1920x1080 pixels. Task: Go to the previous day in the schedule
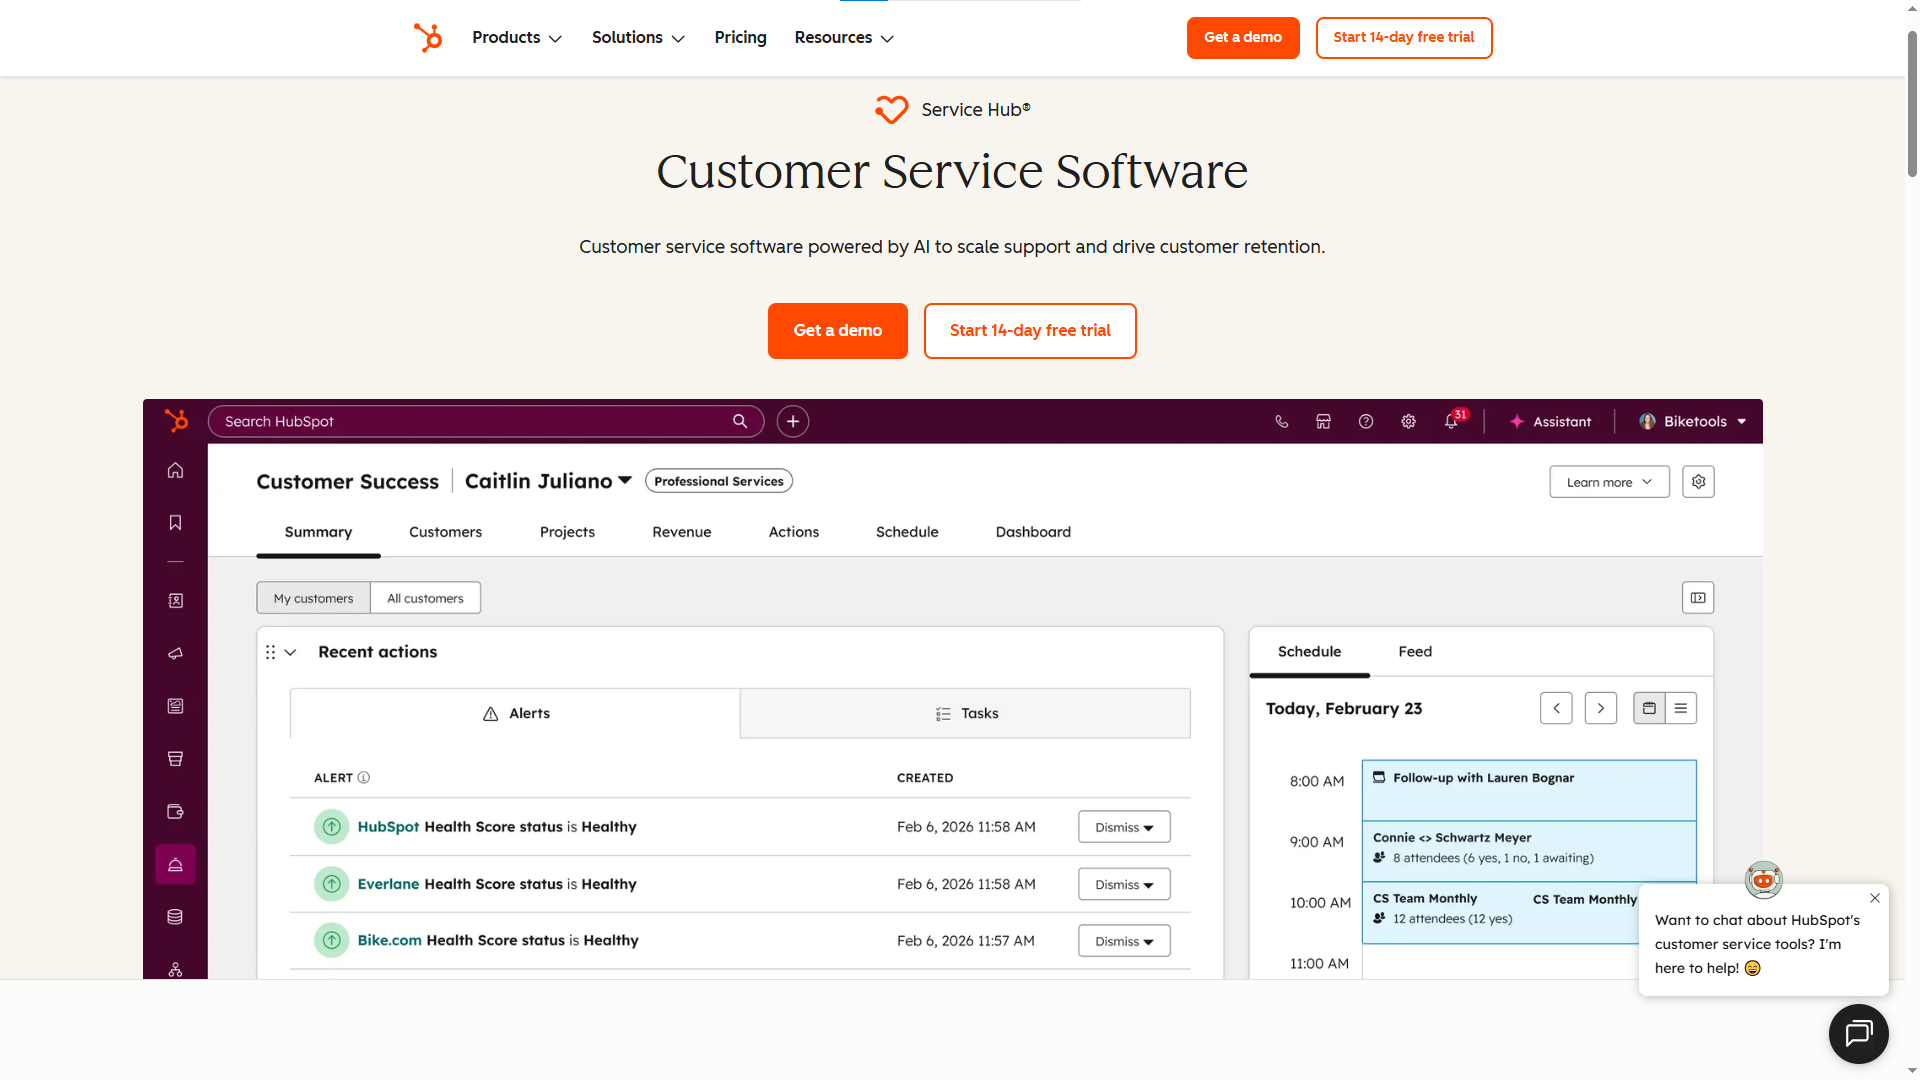click(1556, 708)
